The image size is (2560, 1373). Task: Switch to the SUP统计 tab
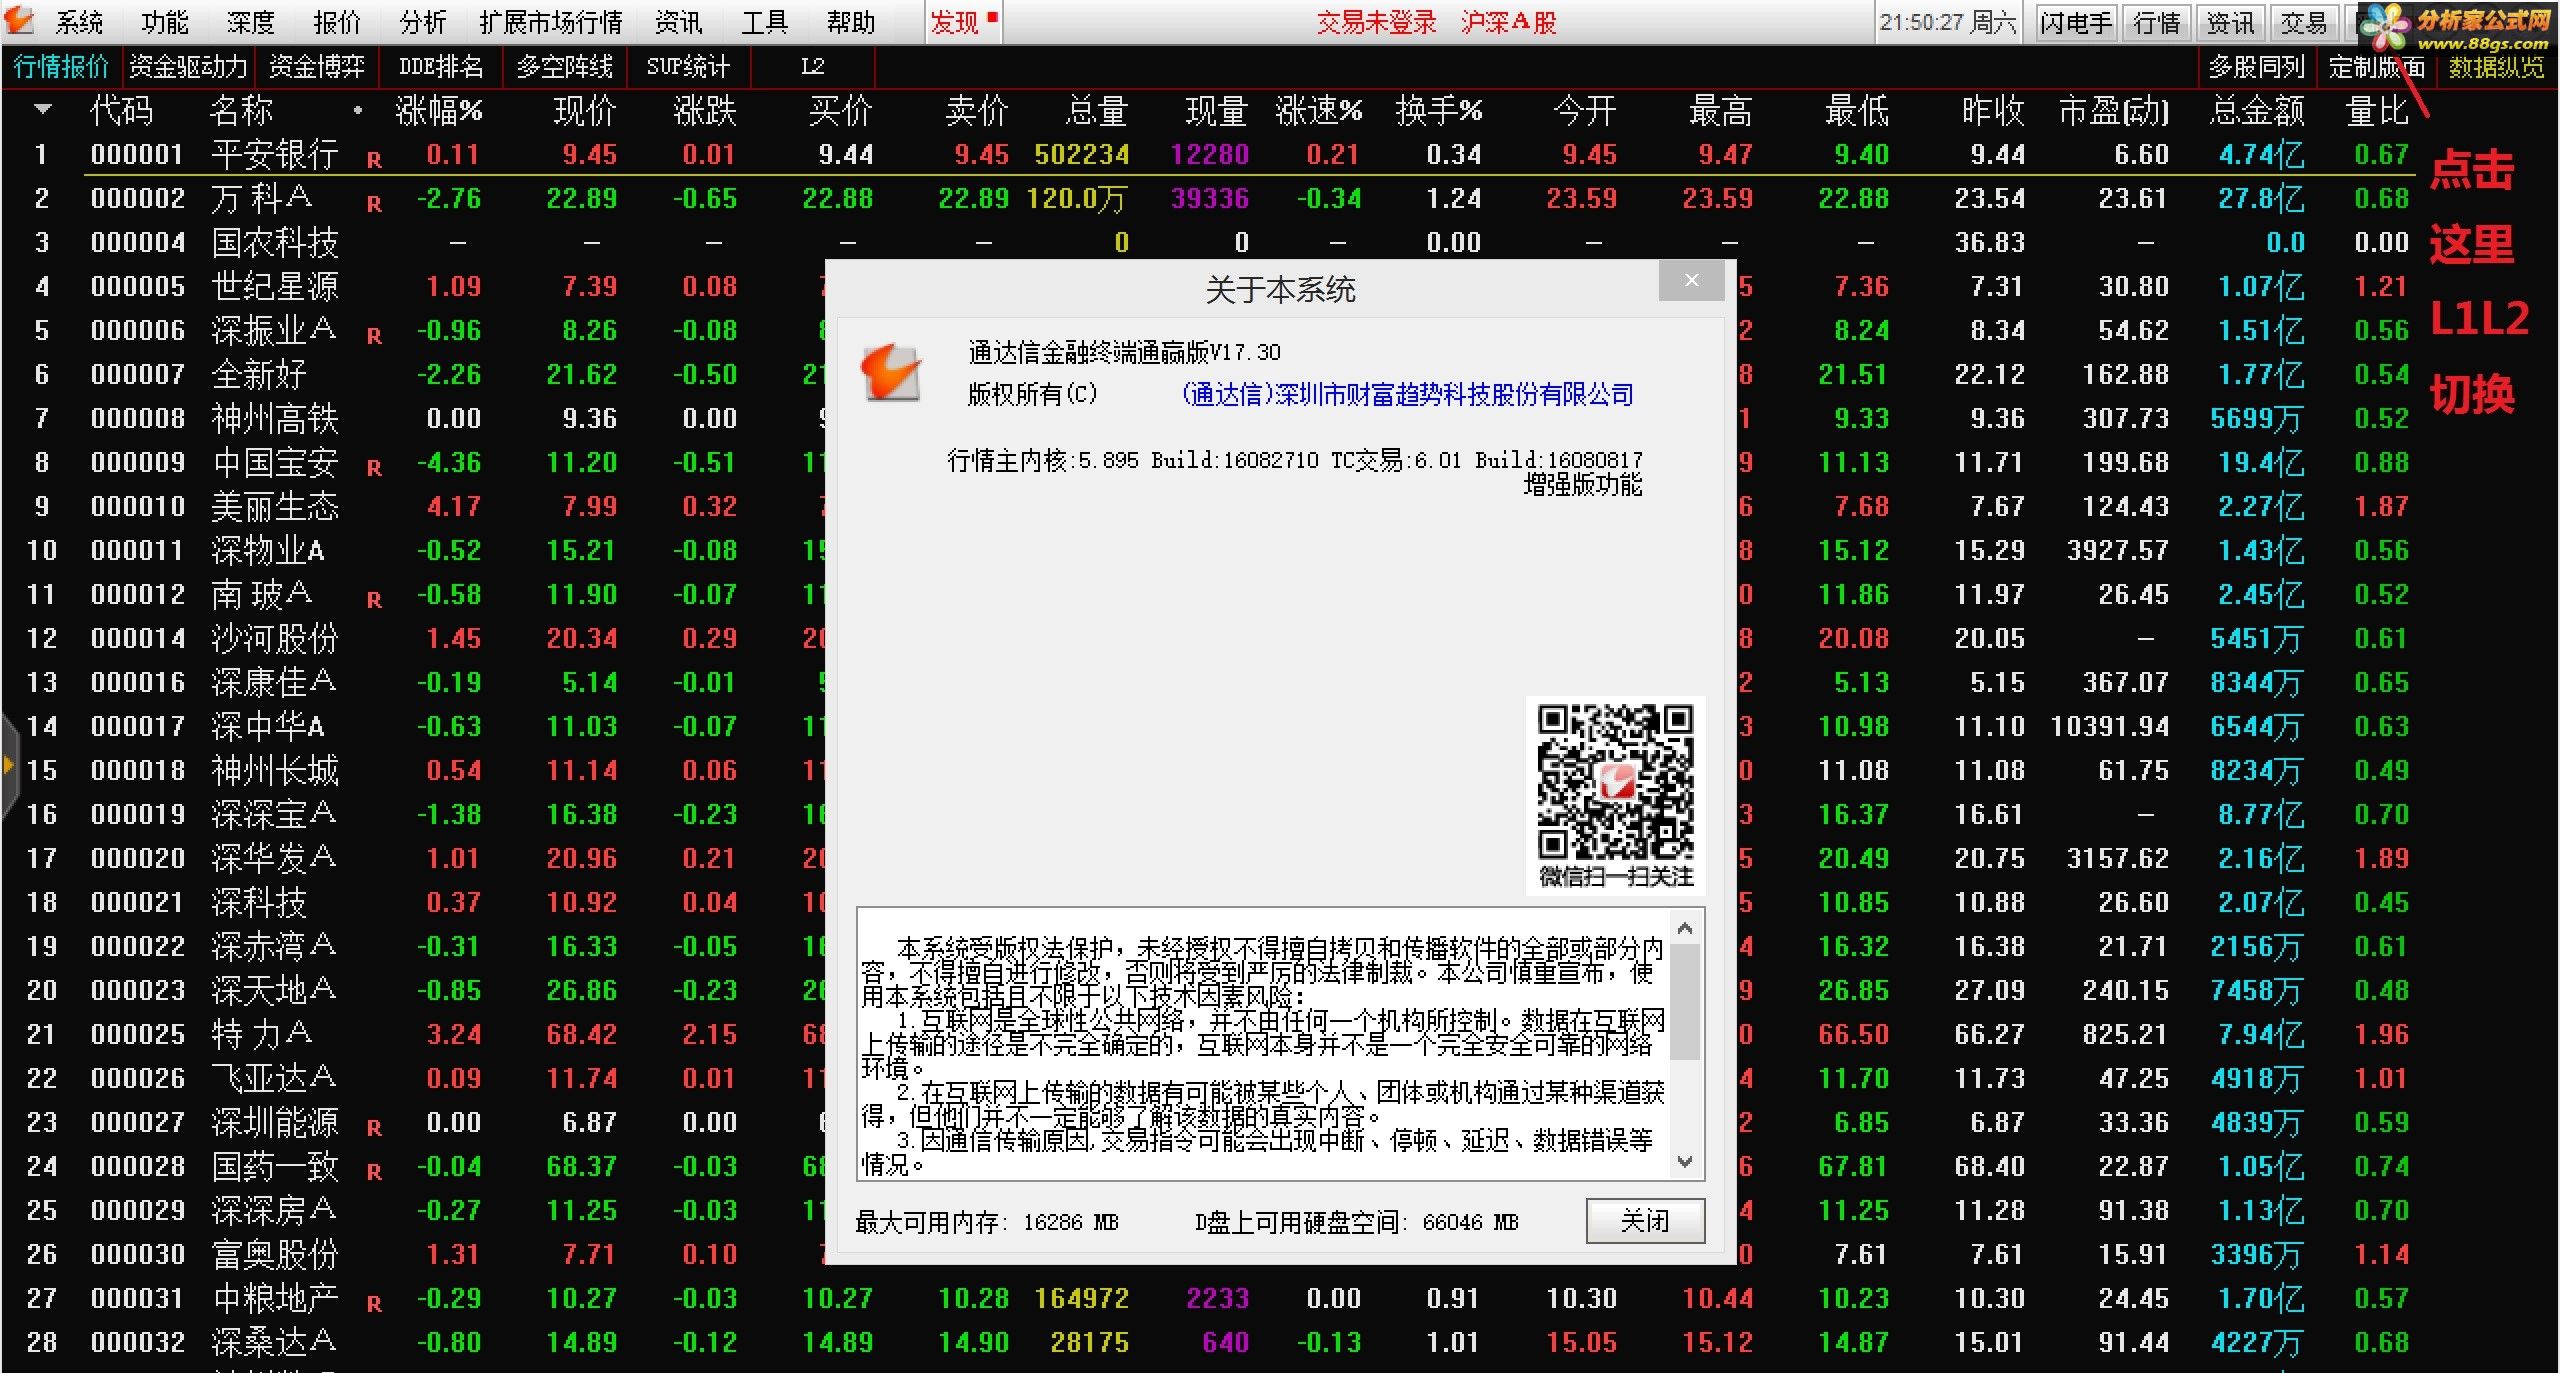(x=688, y=66)
